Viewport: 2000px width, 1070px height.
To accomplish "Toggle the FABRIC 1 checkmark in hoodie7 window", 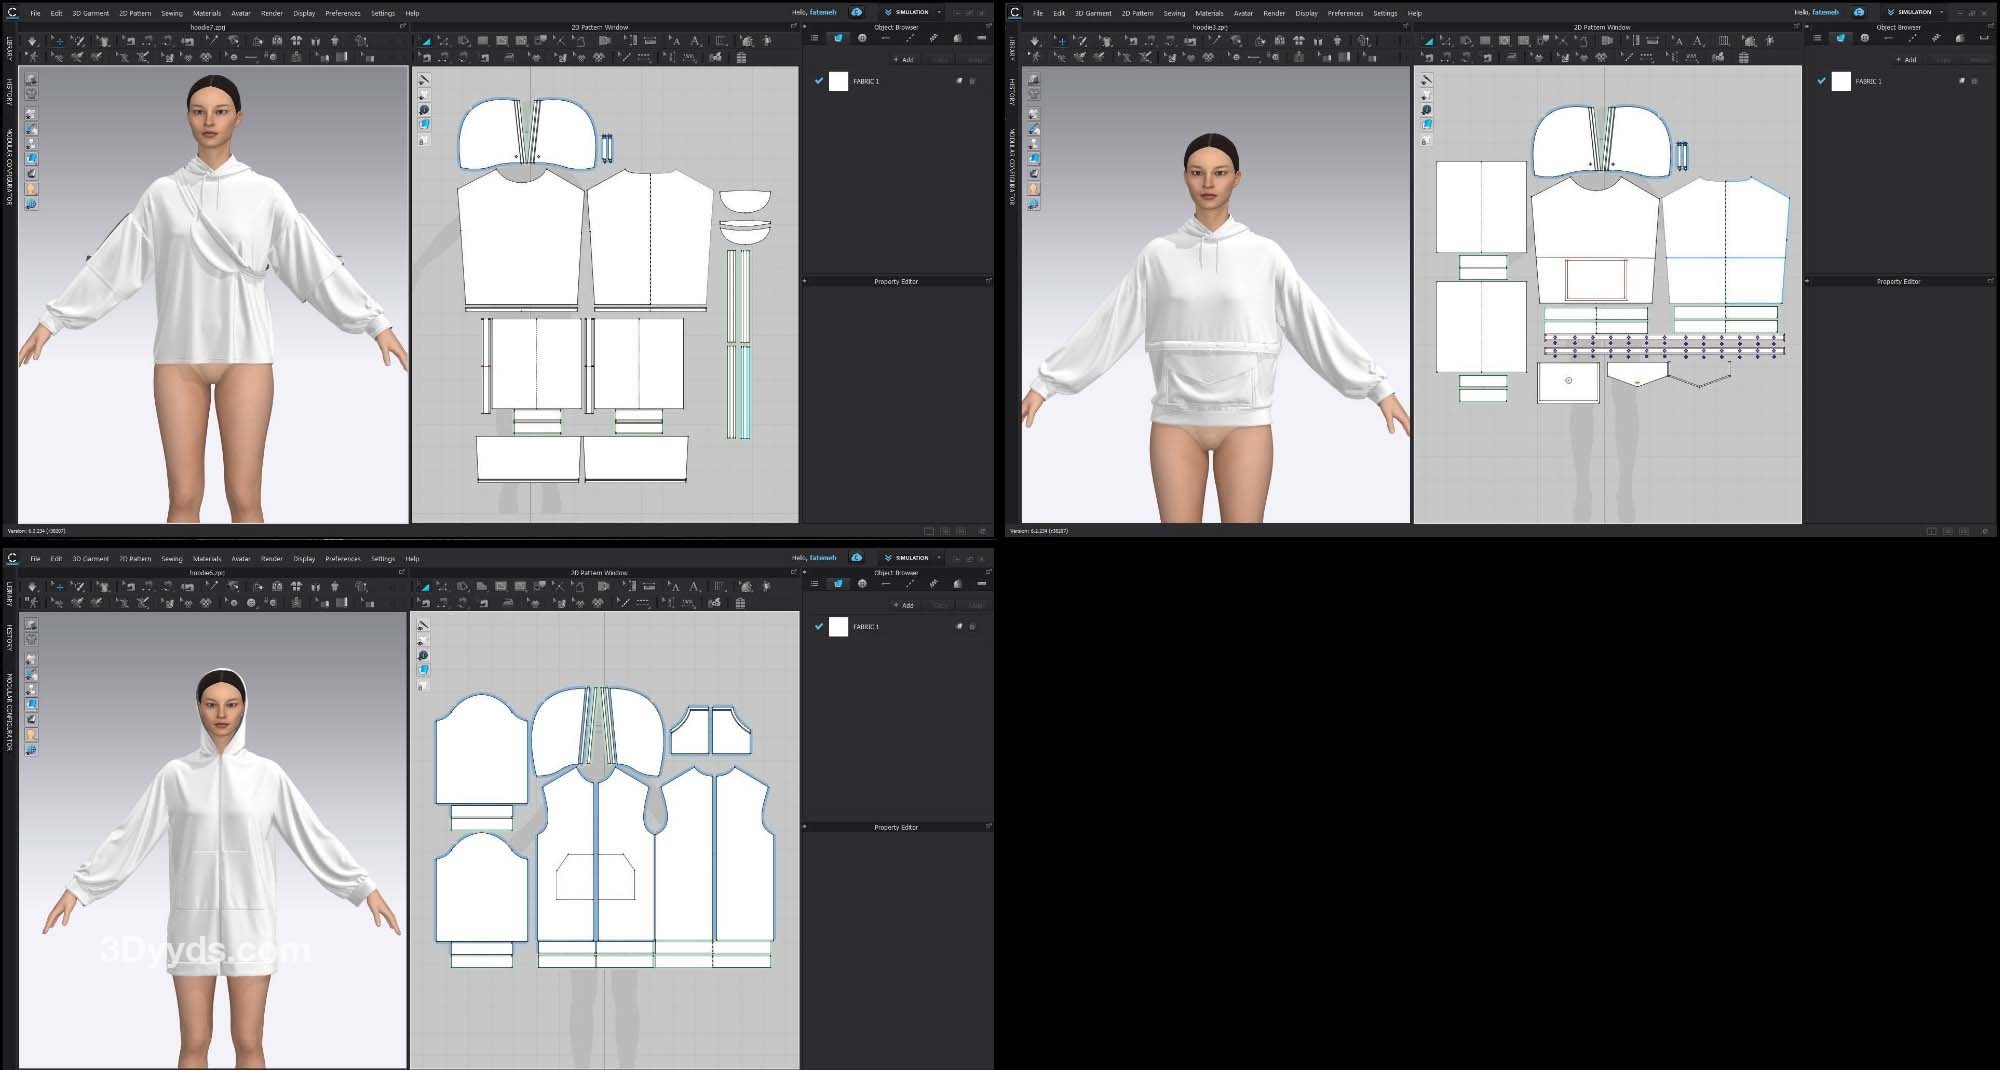I will coord(819,81).
